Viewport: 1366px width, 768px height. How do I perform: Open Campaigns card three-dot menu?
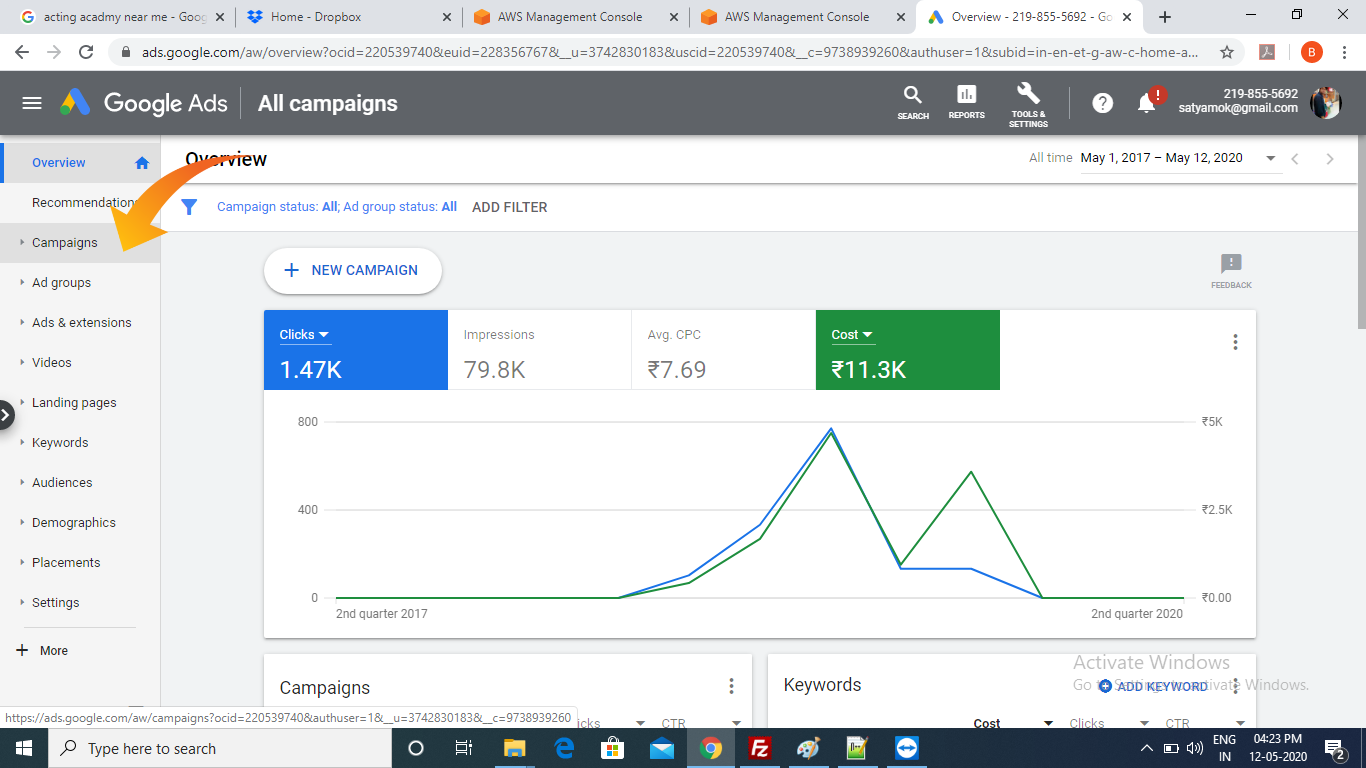click(x=731, y=686)
